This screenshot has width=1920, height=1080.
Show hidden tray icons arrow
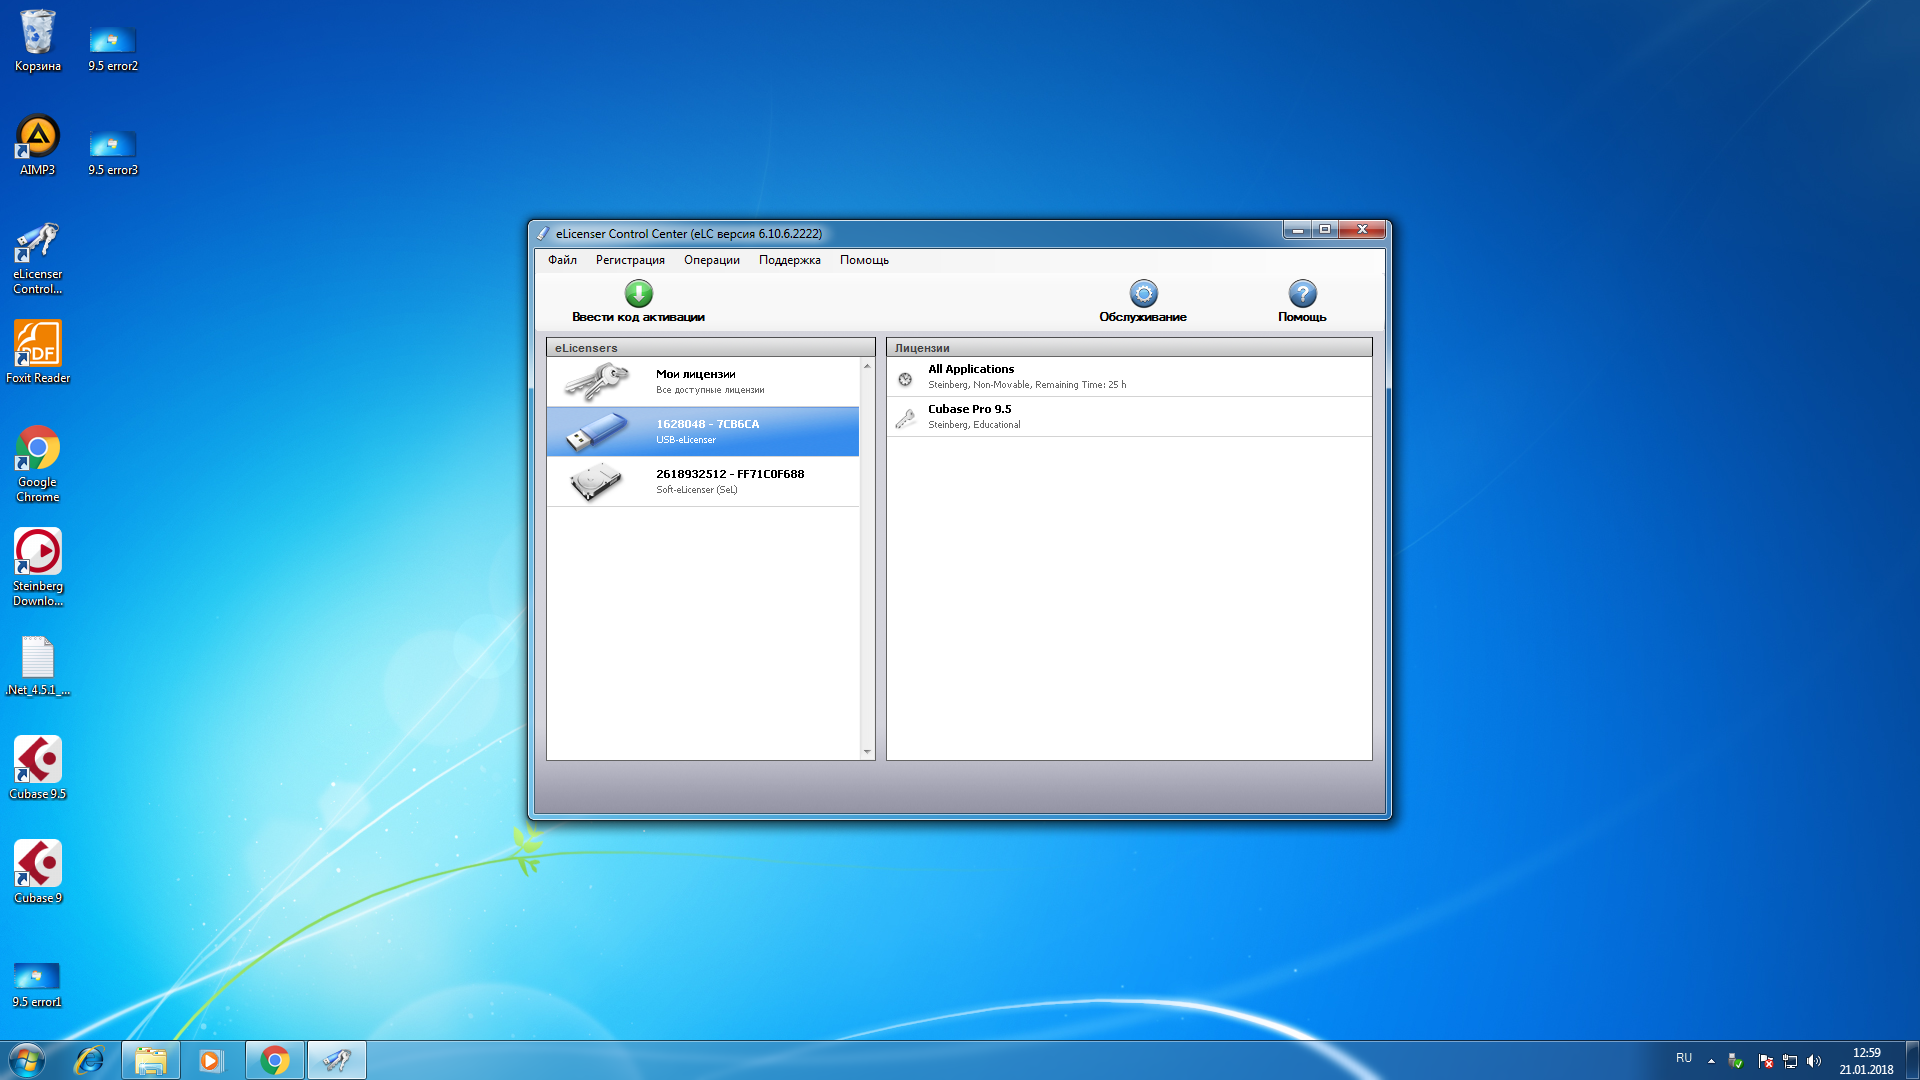click(x=1711, y=1060)
